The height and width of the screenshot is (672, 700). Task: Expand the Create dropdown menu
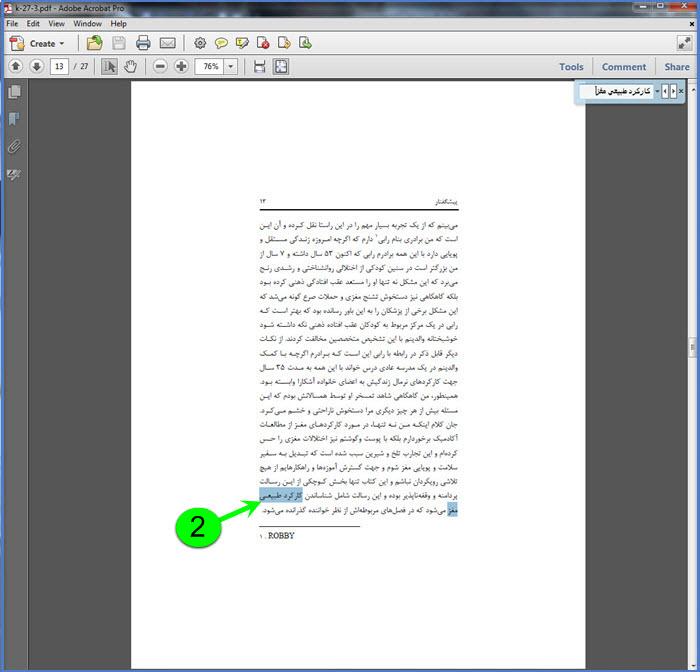61,43
